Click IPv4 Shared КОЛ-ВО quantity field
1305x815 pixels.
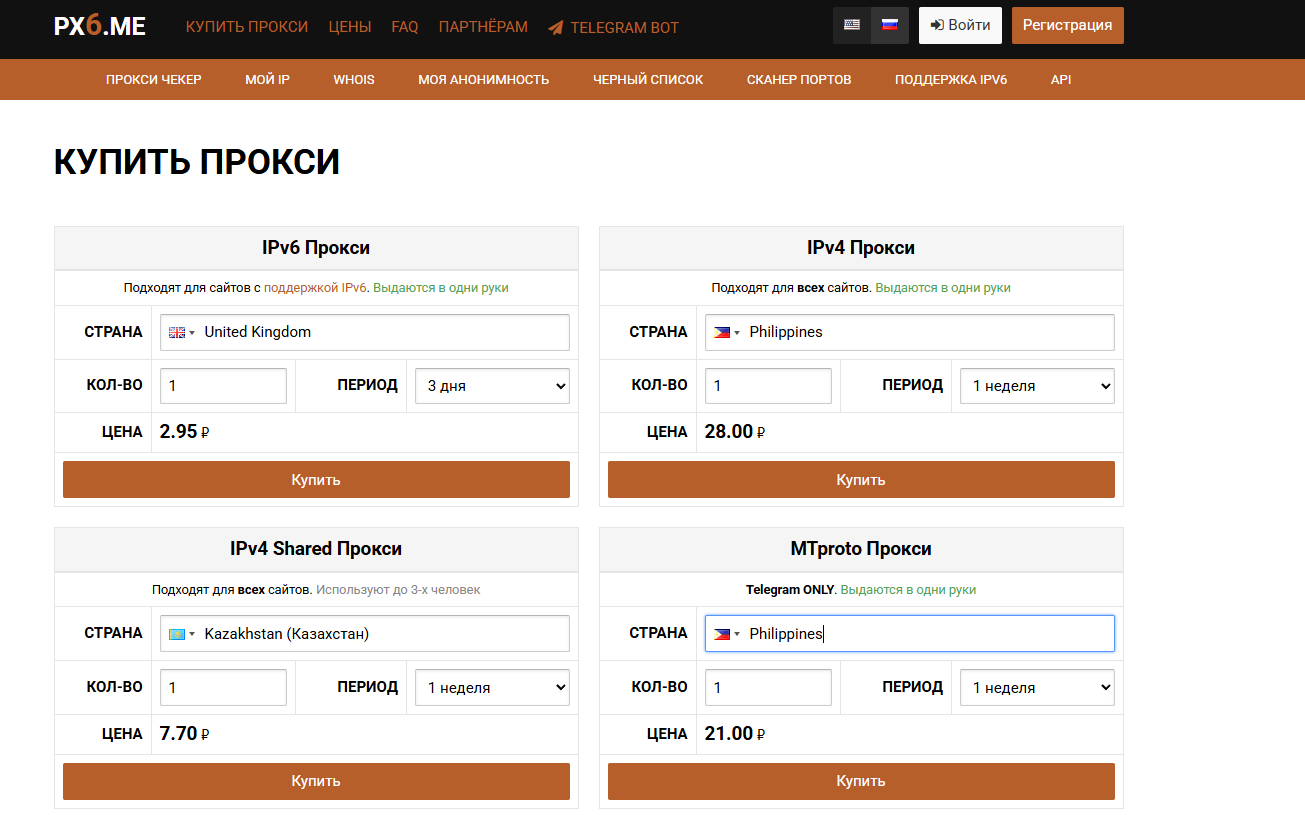point(223,688)
